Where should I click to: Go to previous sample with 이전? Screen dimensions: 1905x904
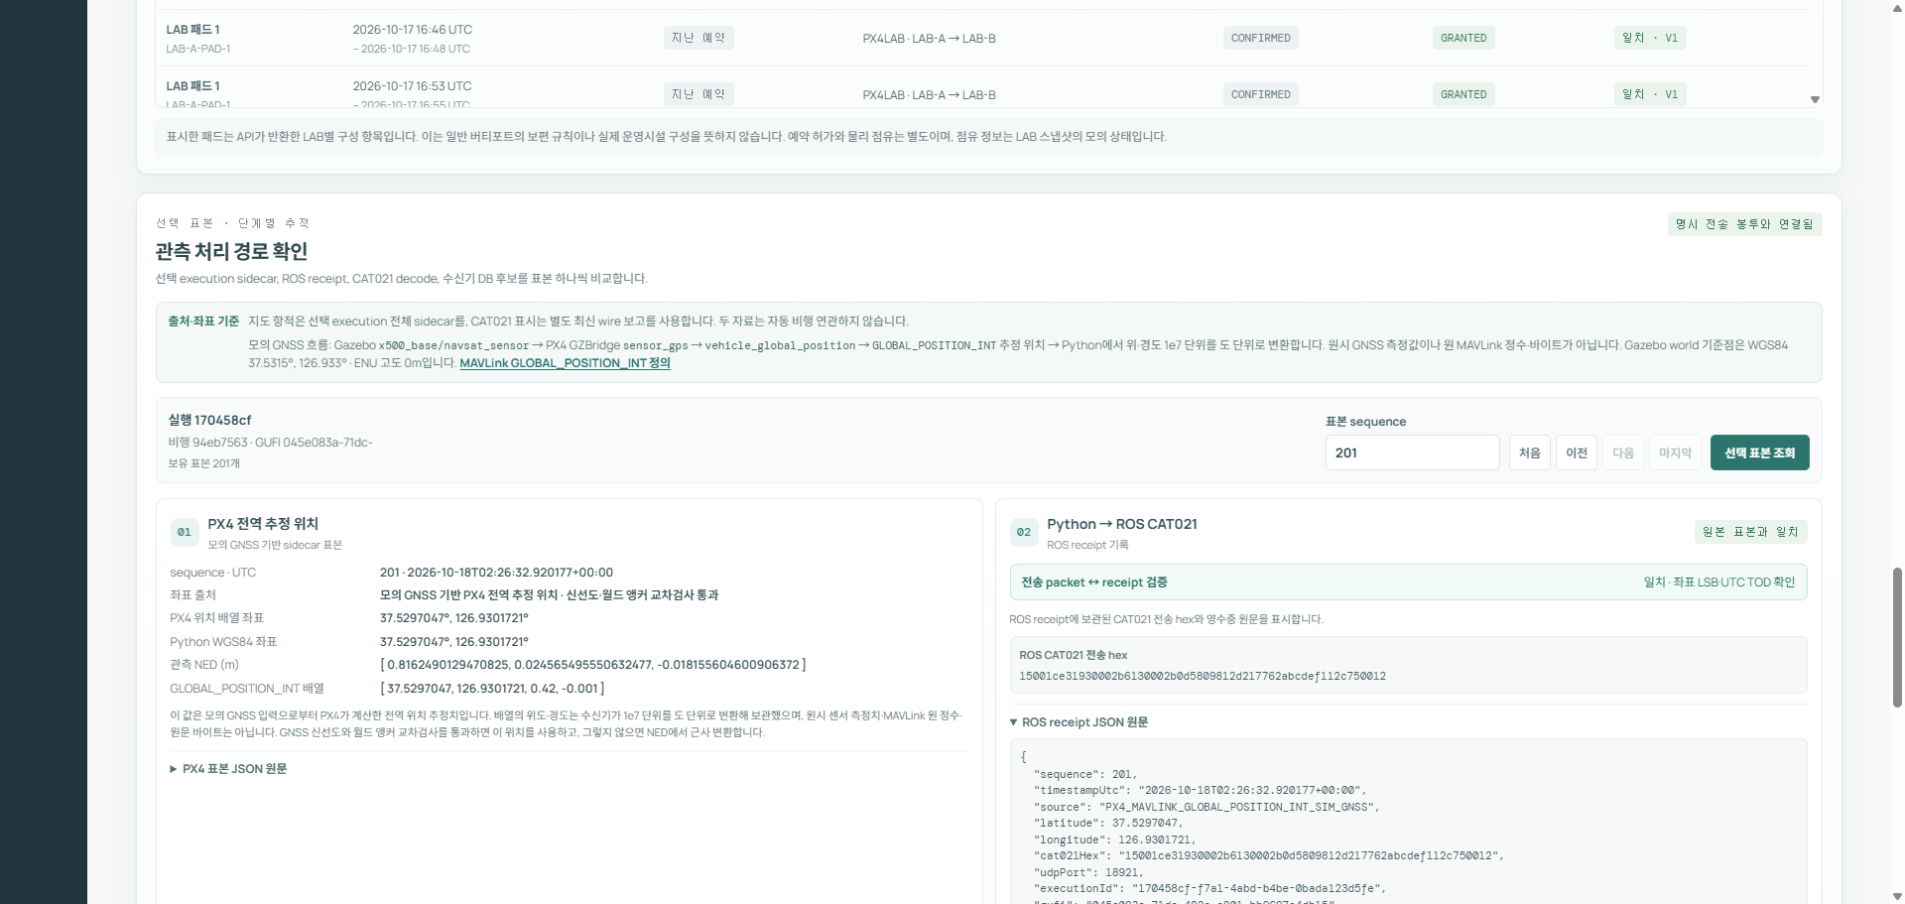click(1576, 453)
